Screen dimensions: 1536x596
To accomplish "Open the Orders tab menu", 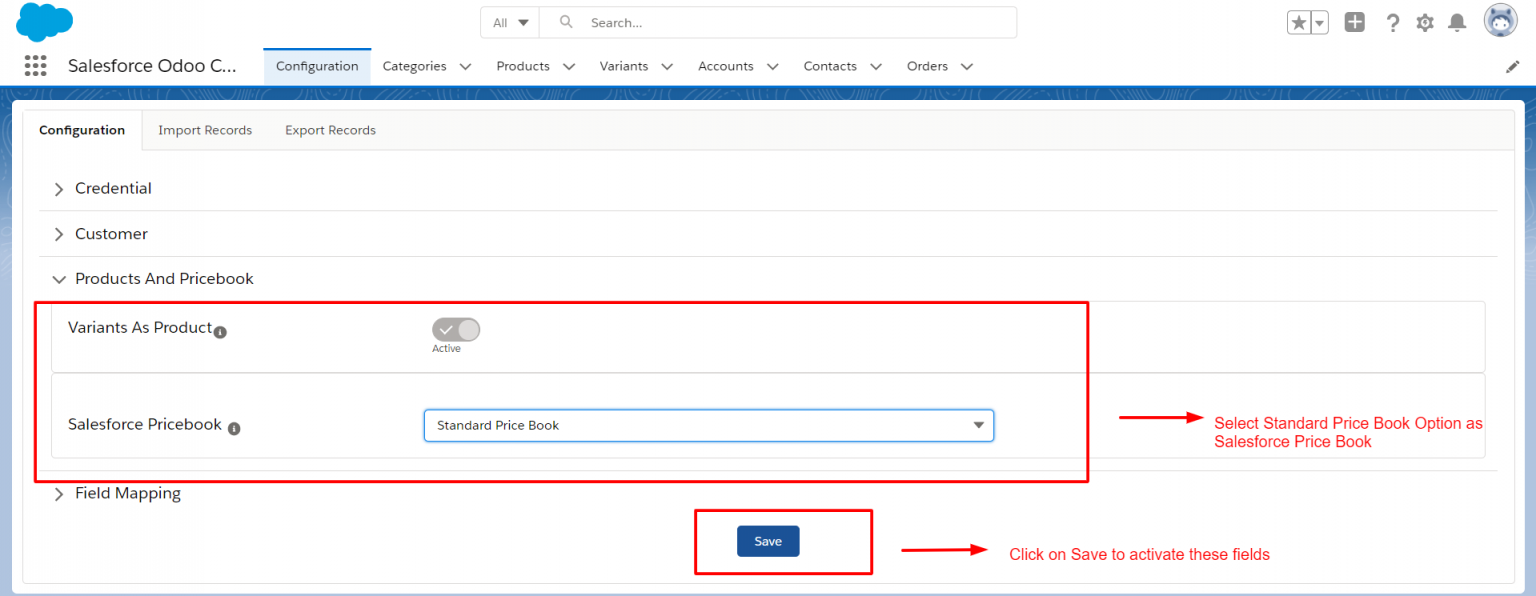I will click(x=966, y=66).
